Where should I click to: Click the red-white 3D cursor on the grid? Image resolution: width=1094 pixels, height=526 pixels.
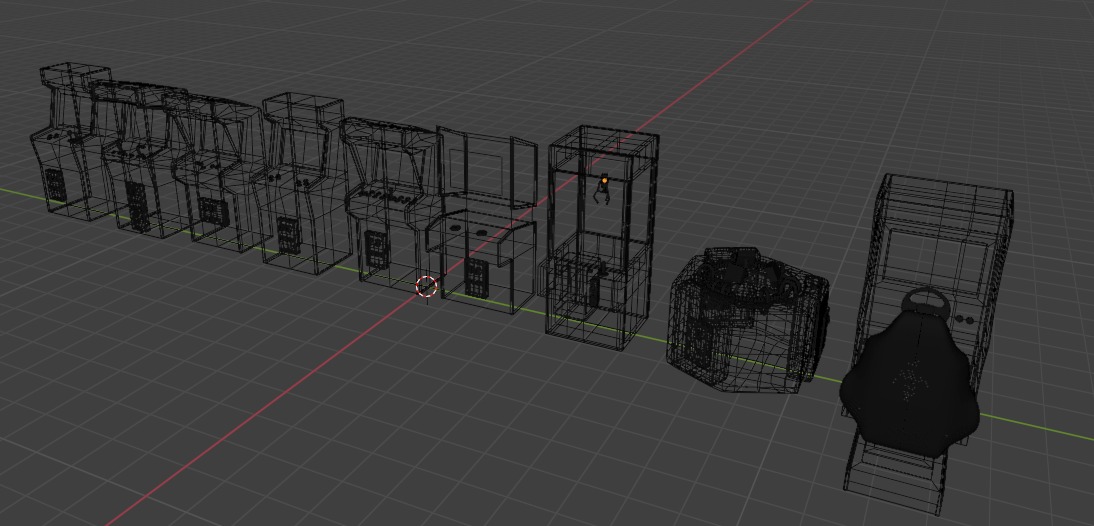426,286
